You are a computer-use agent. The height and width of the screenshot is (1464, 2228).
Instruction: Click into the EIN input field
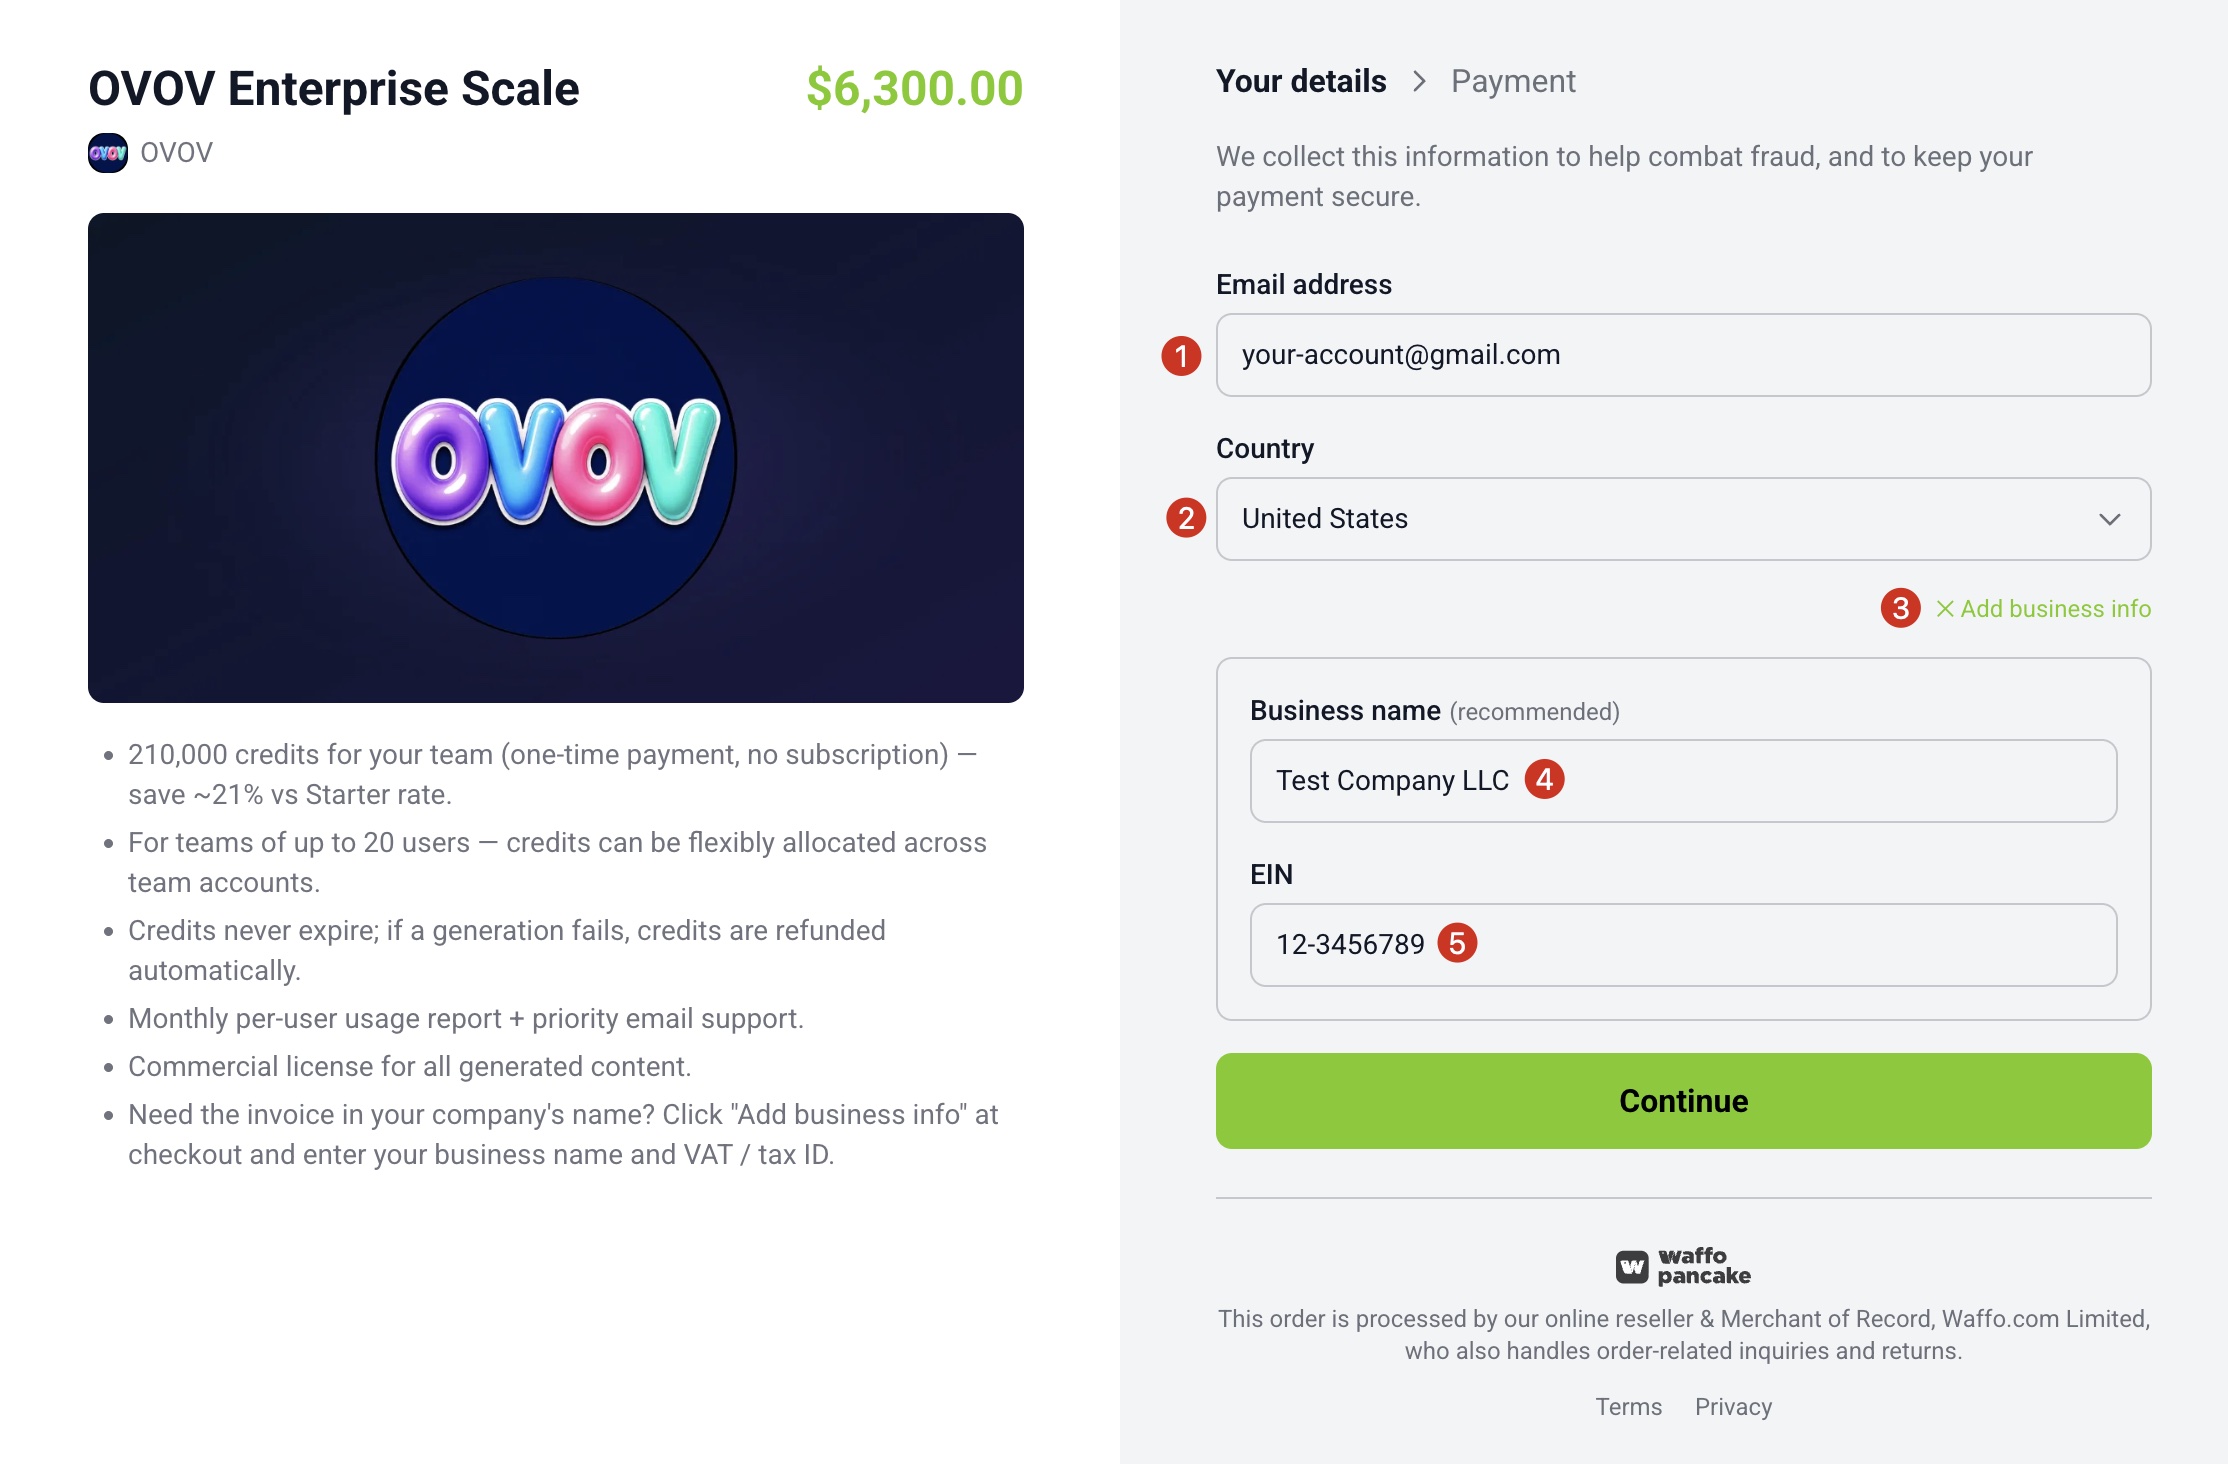[x=1683, y=945]
